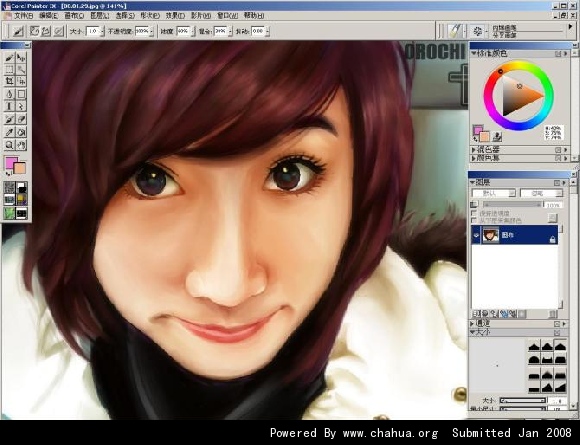Open the 帮助 Help menu
Screen dimensions: 580x445
click(254, 16)
